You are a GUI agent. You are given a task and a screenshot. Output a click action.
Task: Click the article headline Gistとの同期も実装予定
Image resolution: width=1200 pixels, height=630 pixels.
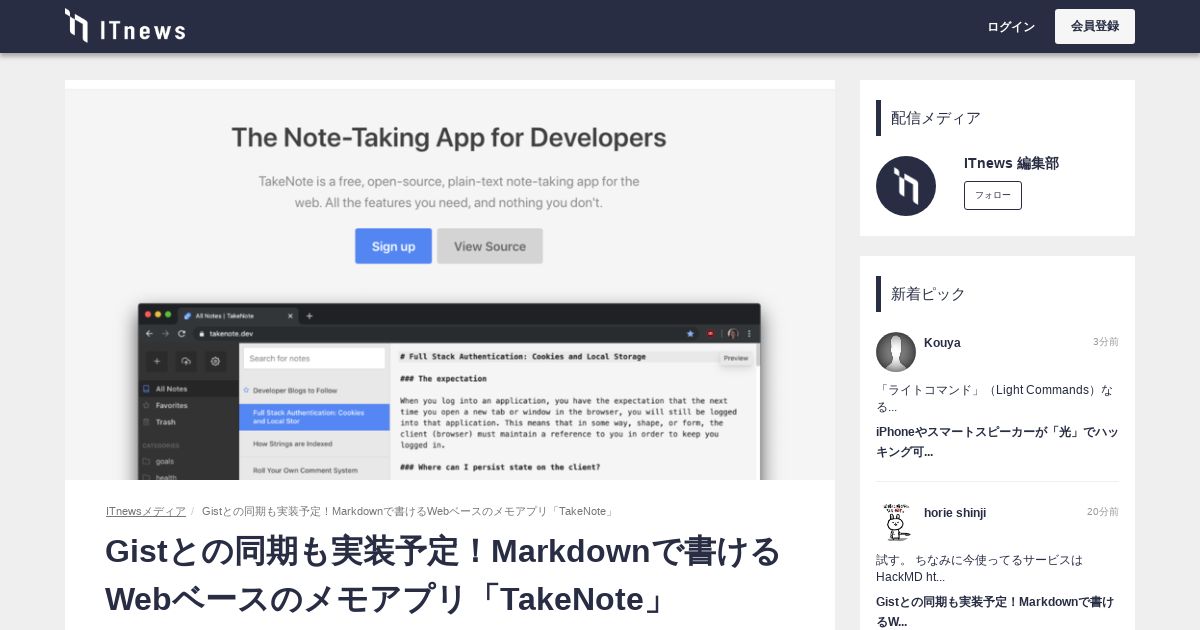[443, 575]
